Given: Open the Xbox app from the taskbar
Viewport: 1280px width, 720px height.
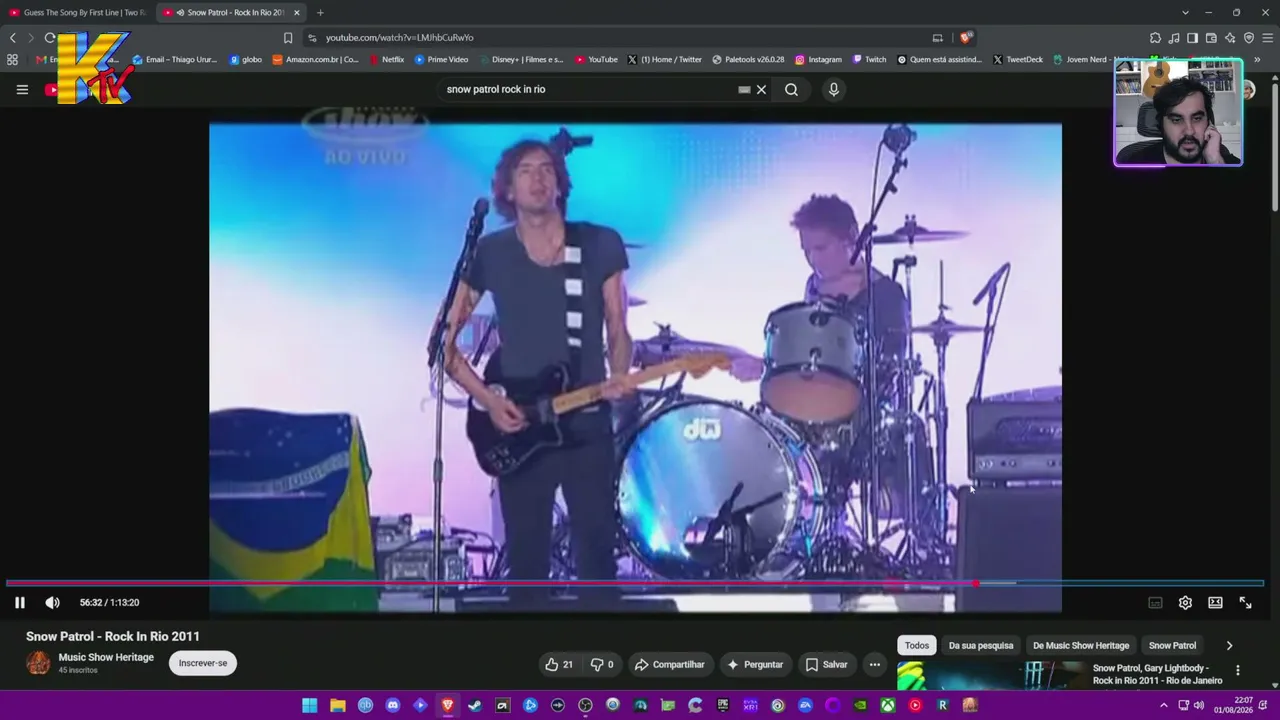Looking at the screenshot, I should tap(887, 705).
